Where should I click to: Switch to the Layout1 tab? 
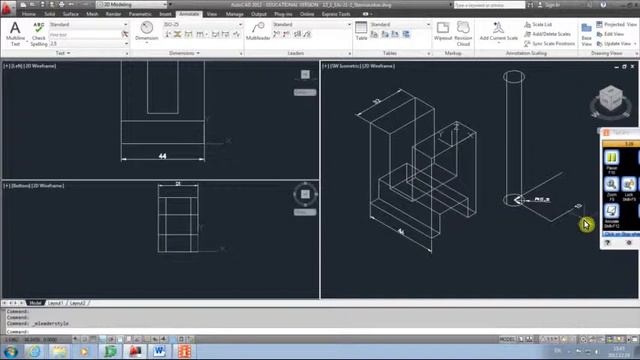click(x=56, y=303)
